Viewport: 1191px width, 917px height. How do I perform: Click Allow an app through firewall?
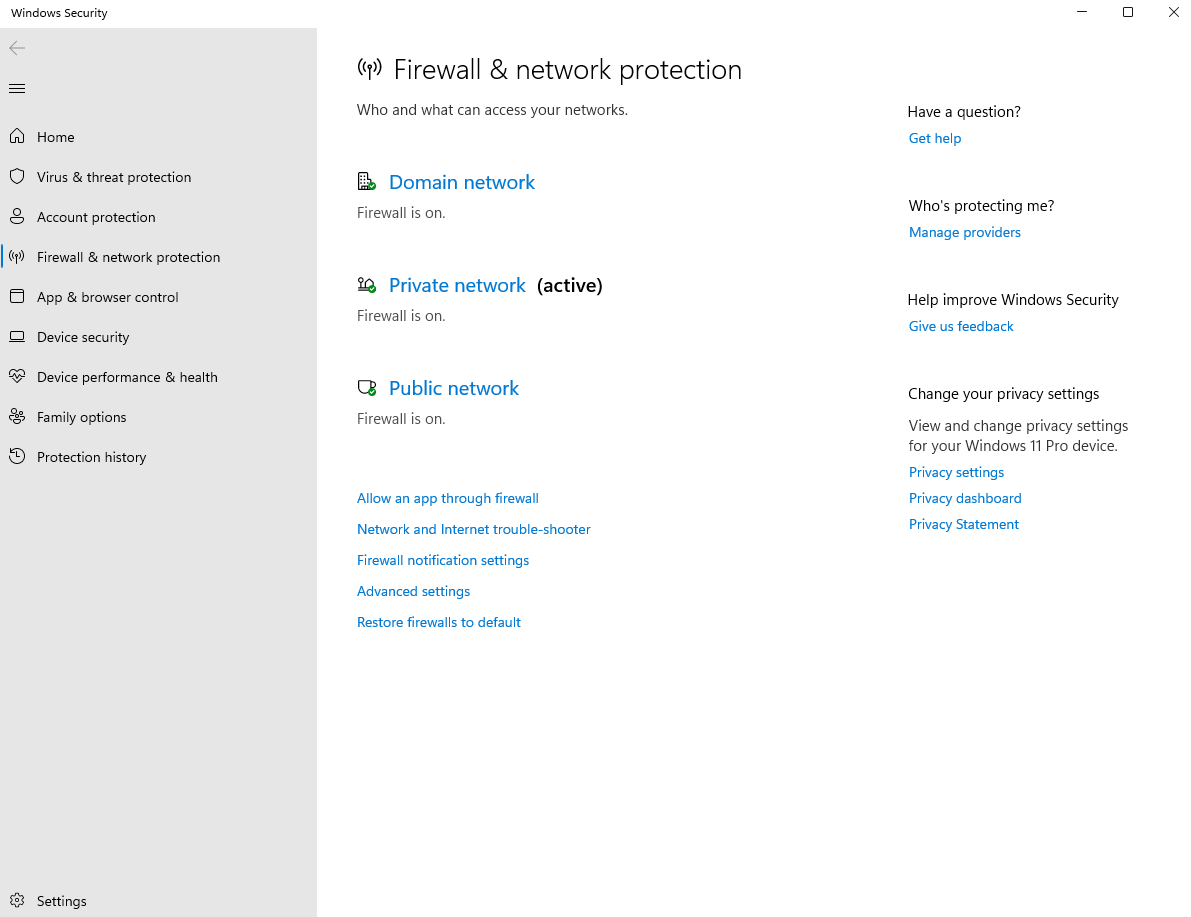(x=447, y=498)
